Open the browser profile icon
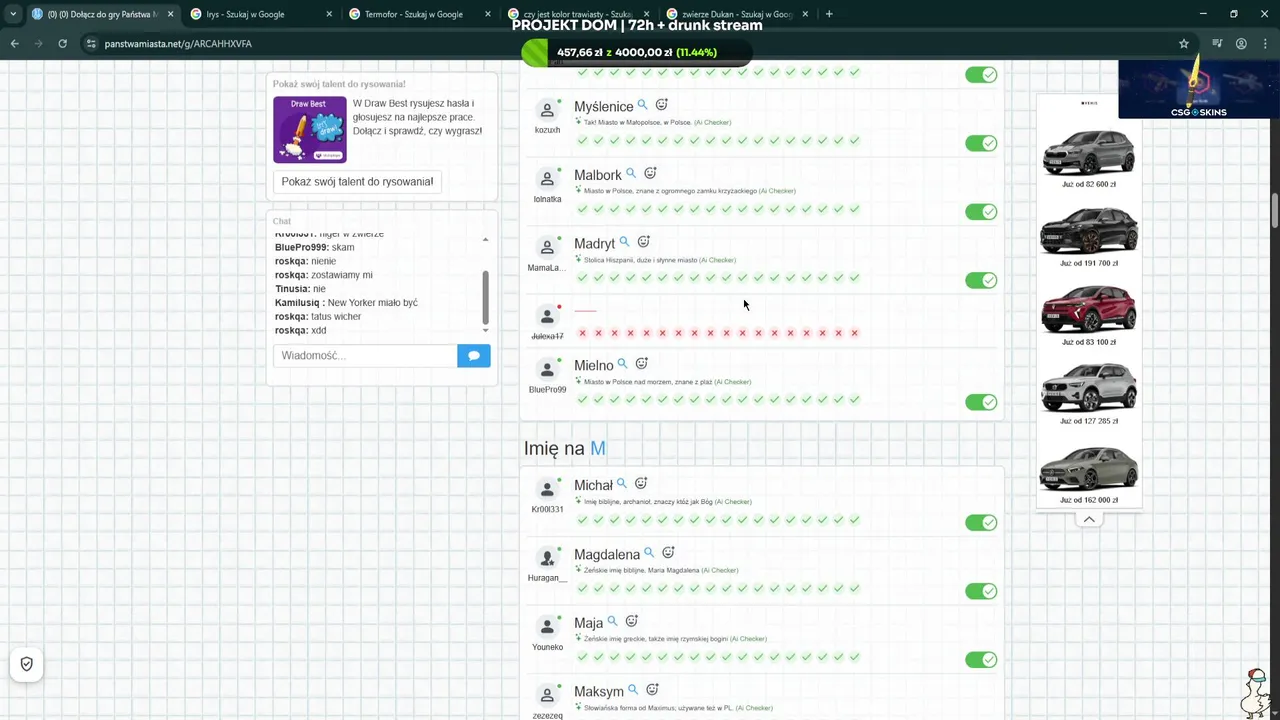This screenshot has height=720, width=1280. [x=1241, y=44]
